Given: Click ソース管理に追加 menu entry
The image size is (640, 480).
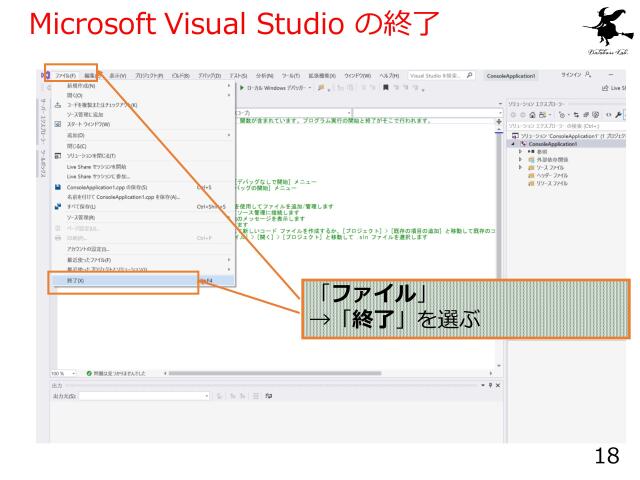Looking at the screenshot, I should point(142,114).
